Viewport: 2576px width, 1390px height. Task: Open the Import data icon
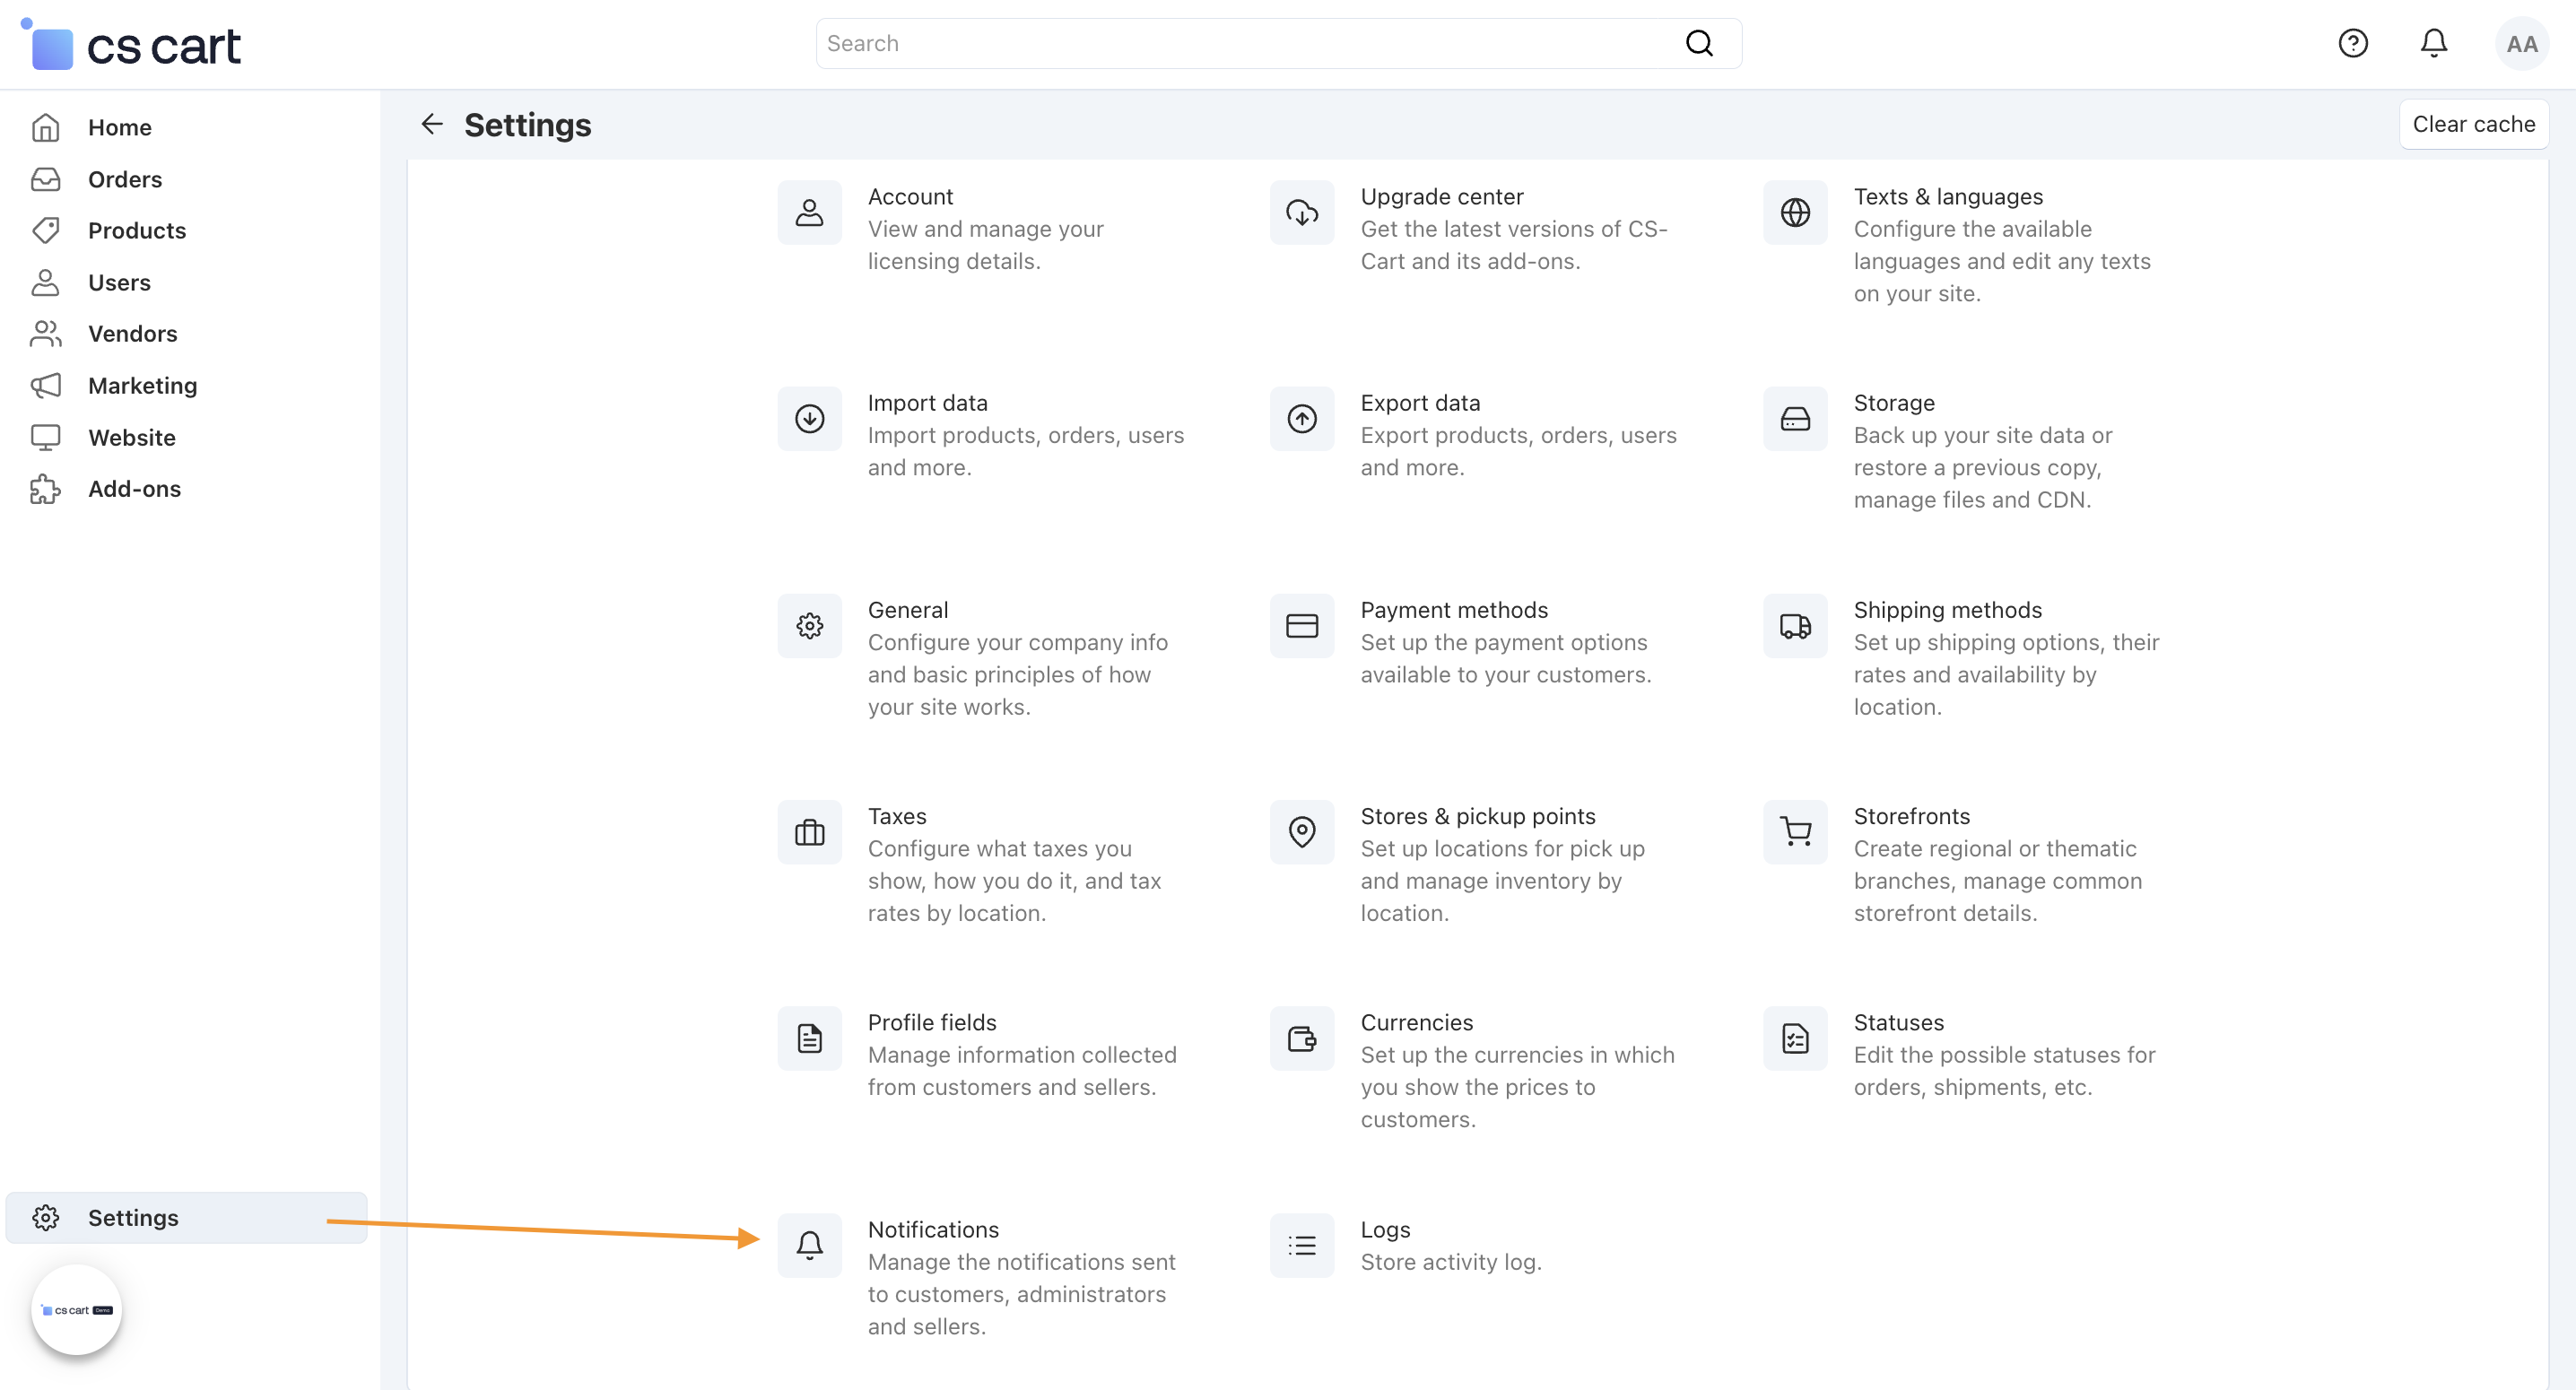[x=809, y=418]
